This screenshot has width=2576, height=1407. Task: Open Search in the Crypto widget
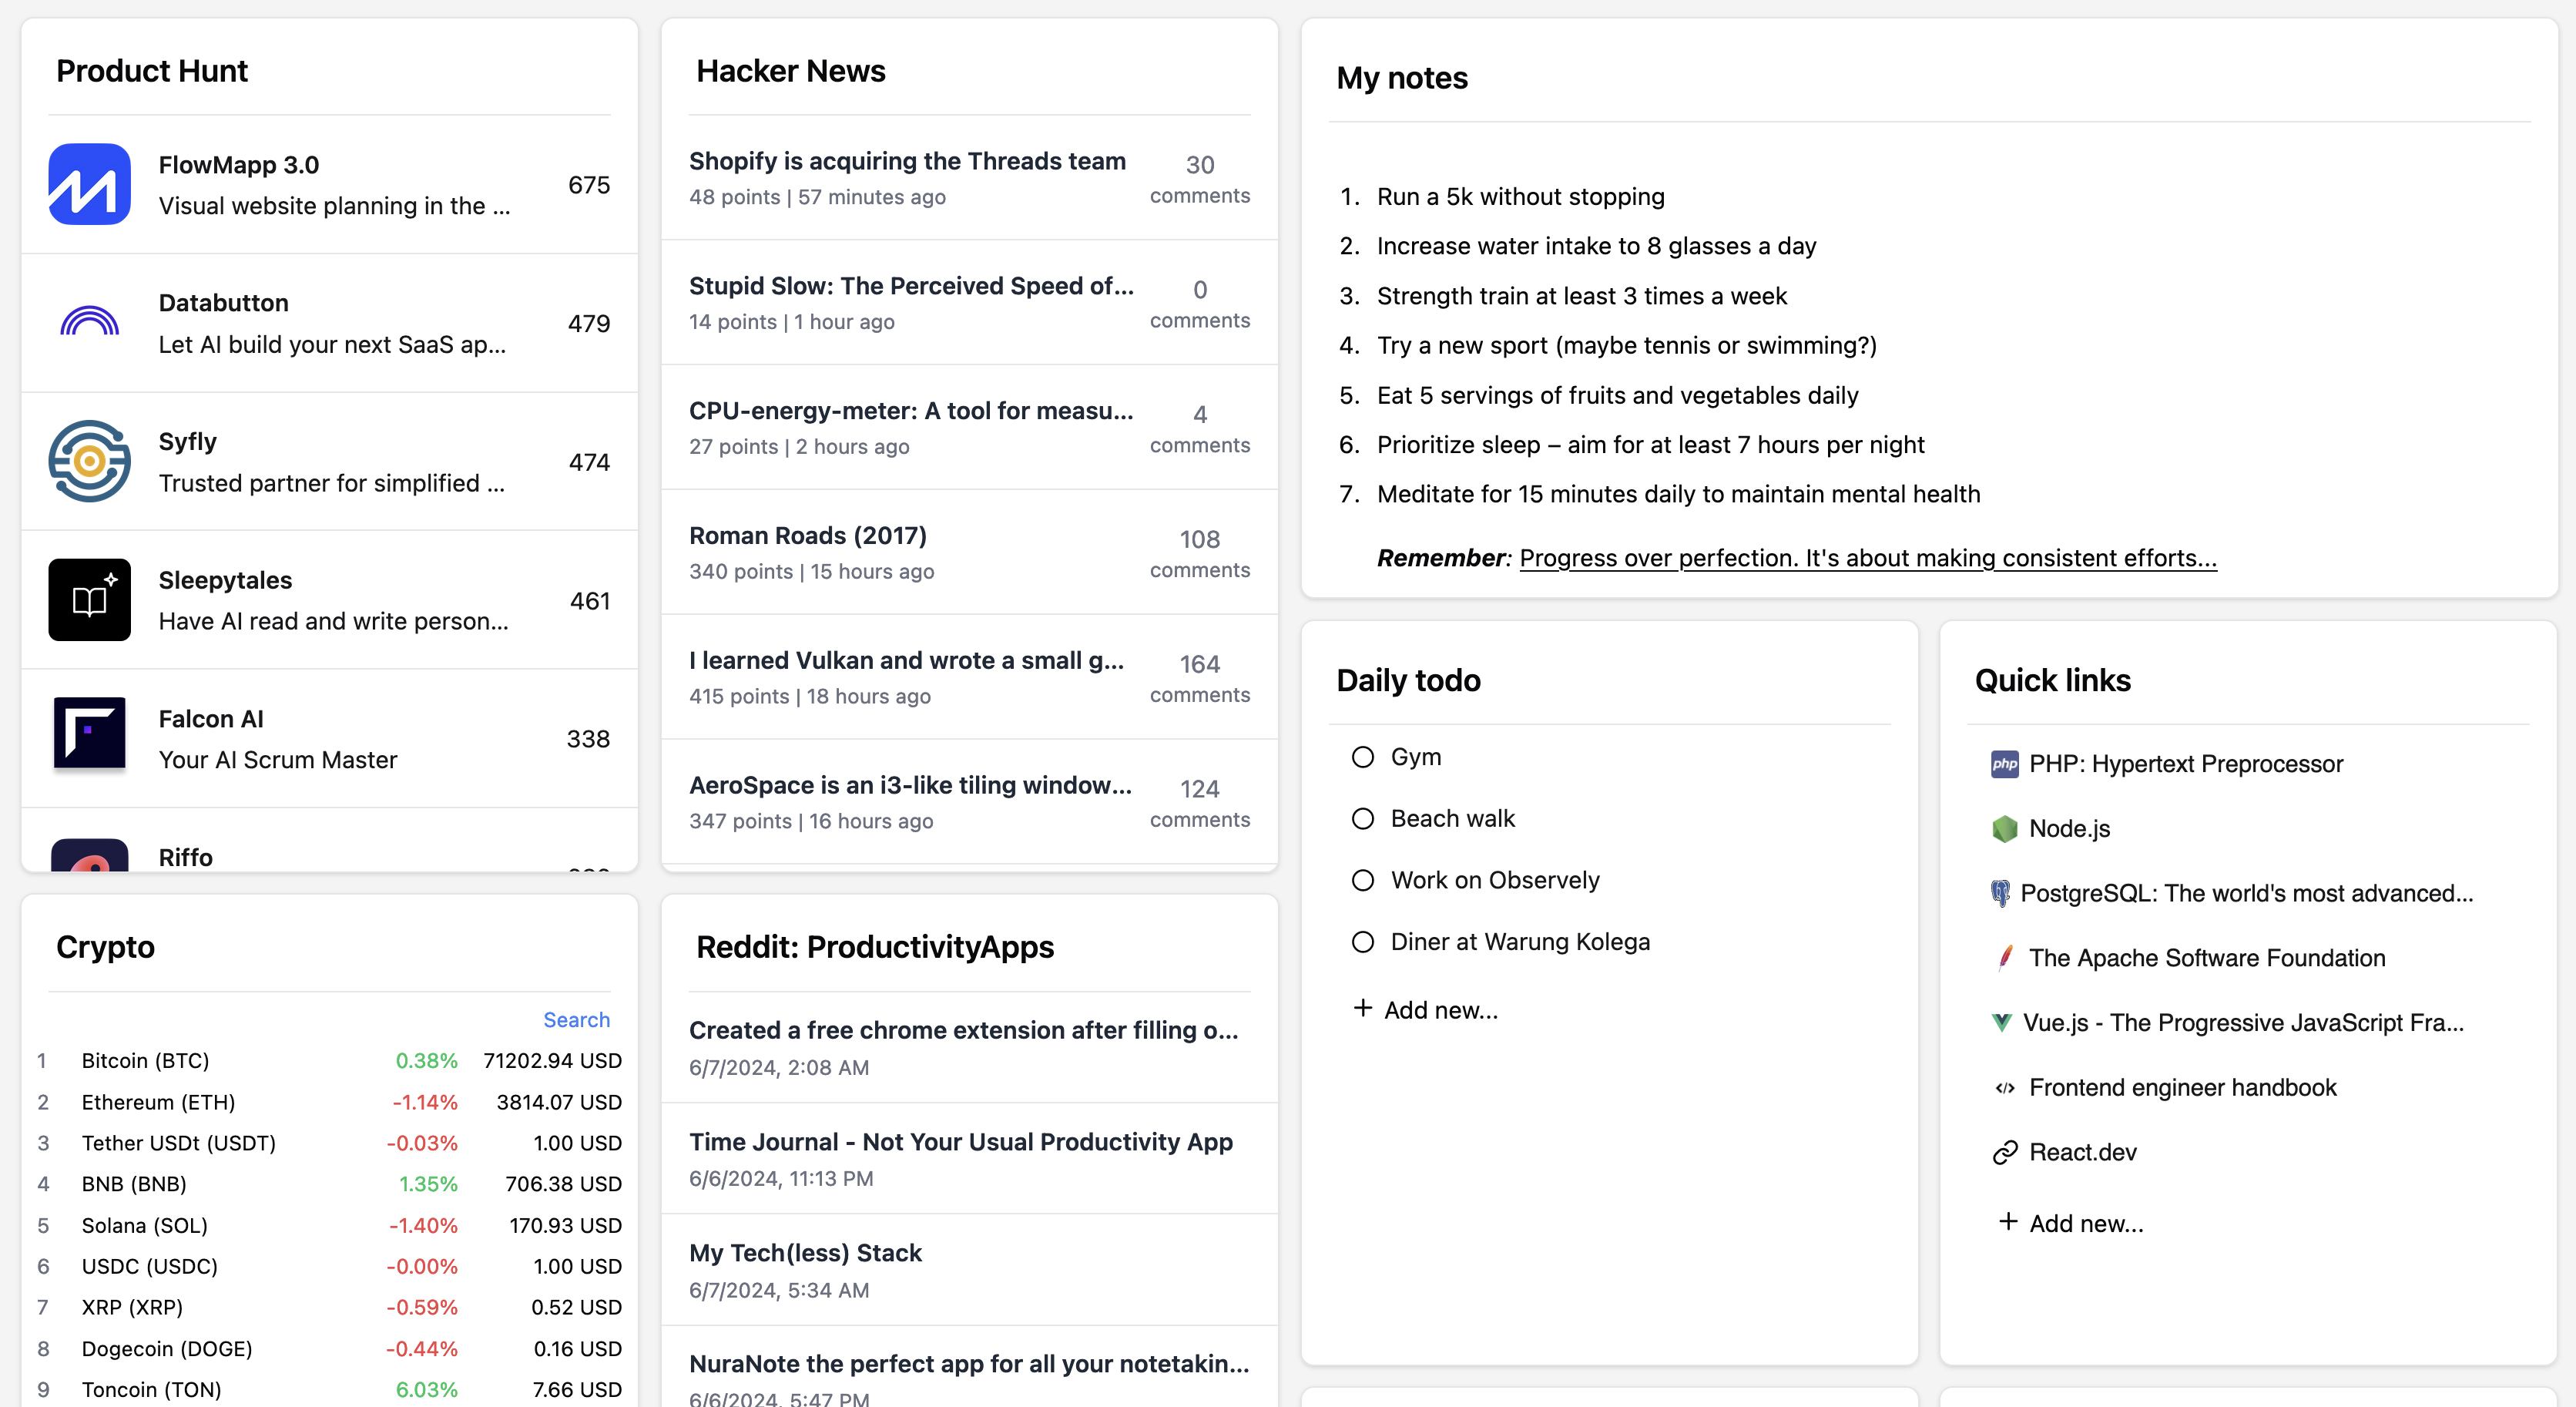[x=576, y=1019]
